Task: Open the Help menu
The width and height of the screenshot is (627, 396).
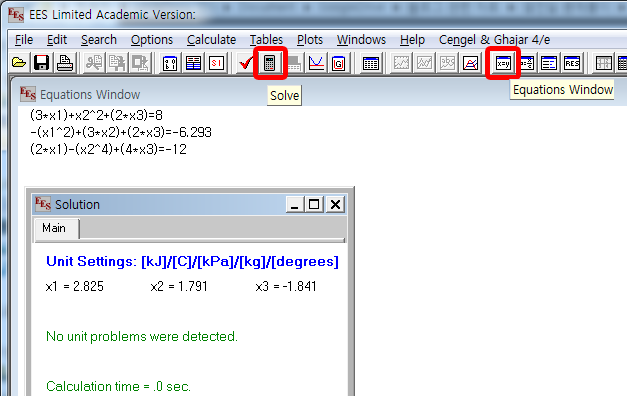Action: click(x=412, y=40)
